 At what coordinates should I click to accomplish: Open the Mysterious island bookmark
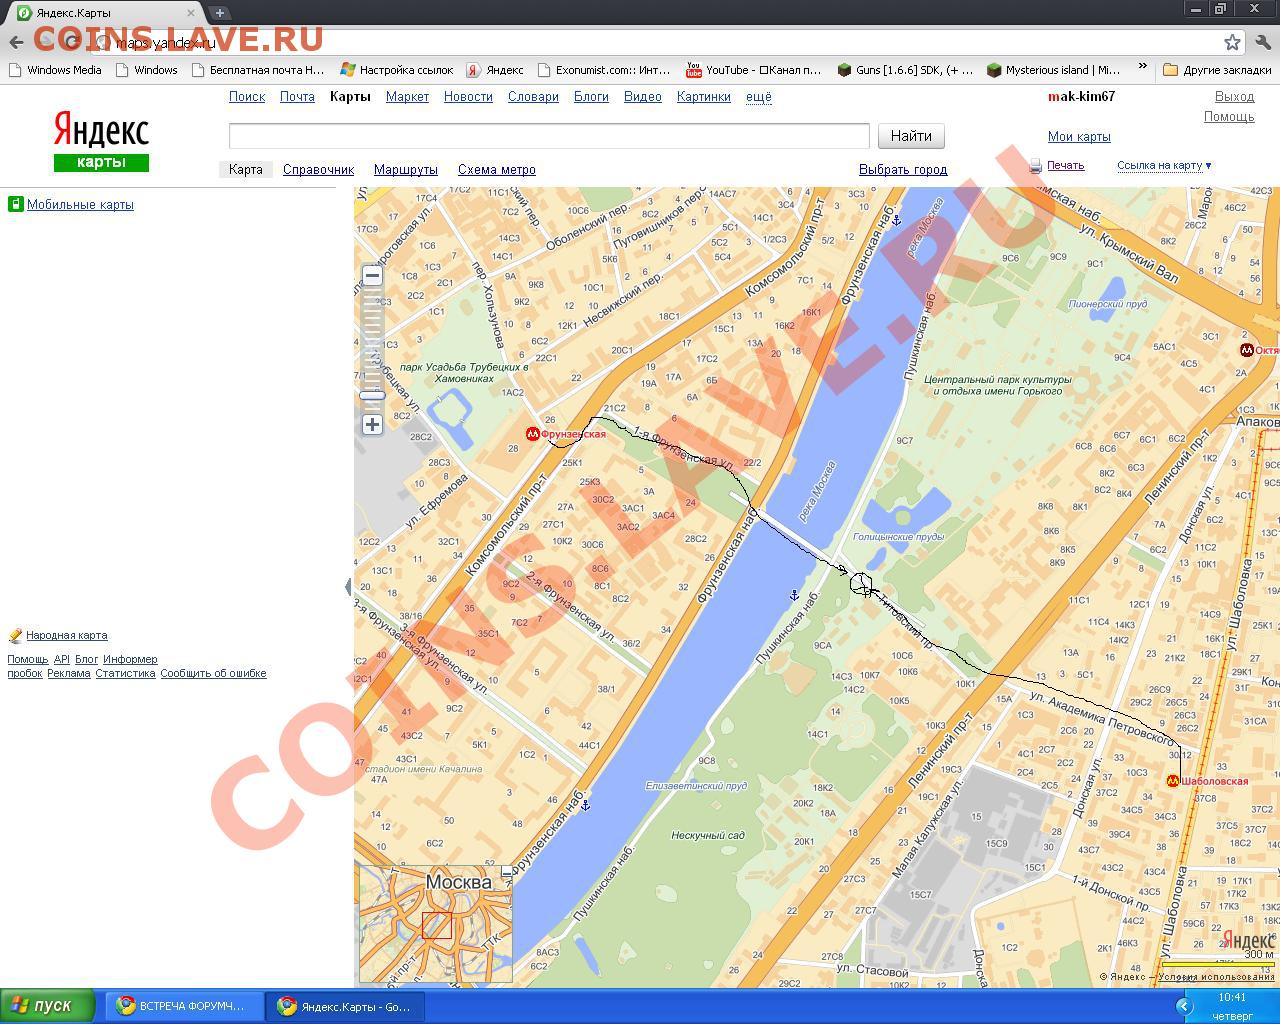[x=1053, y=70]
